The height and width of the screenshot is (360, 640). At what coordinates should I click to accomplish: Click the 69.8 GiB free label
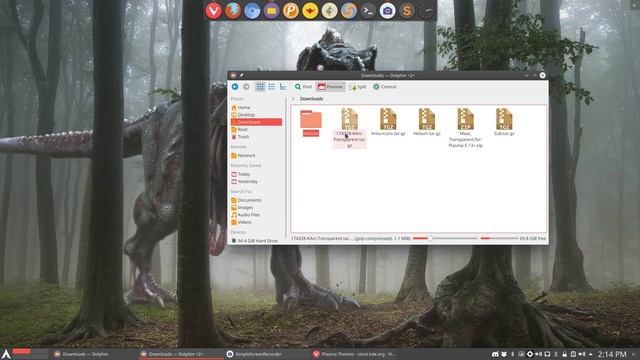click(533, 238)
